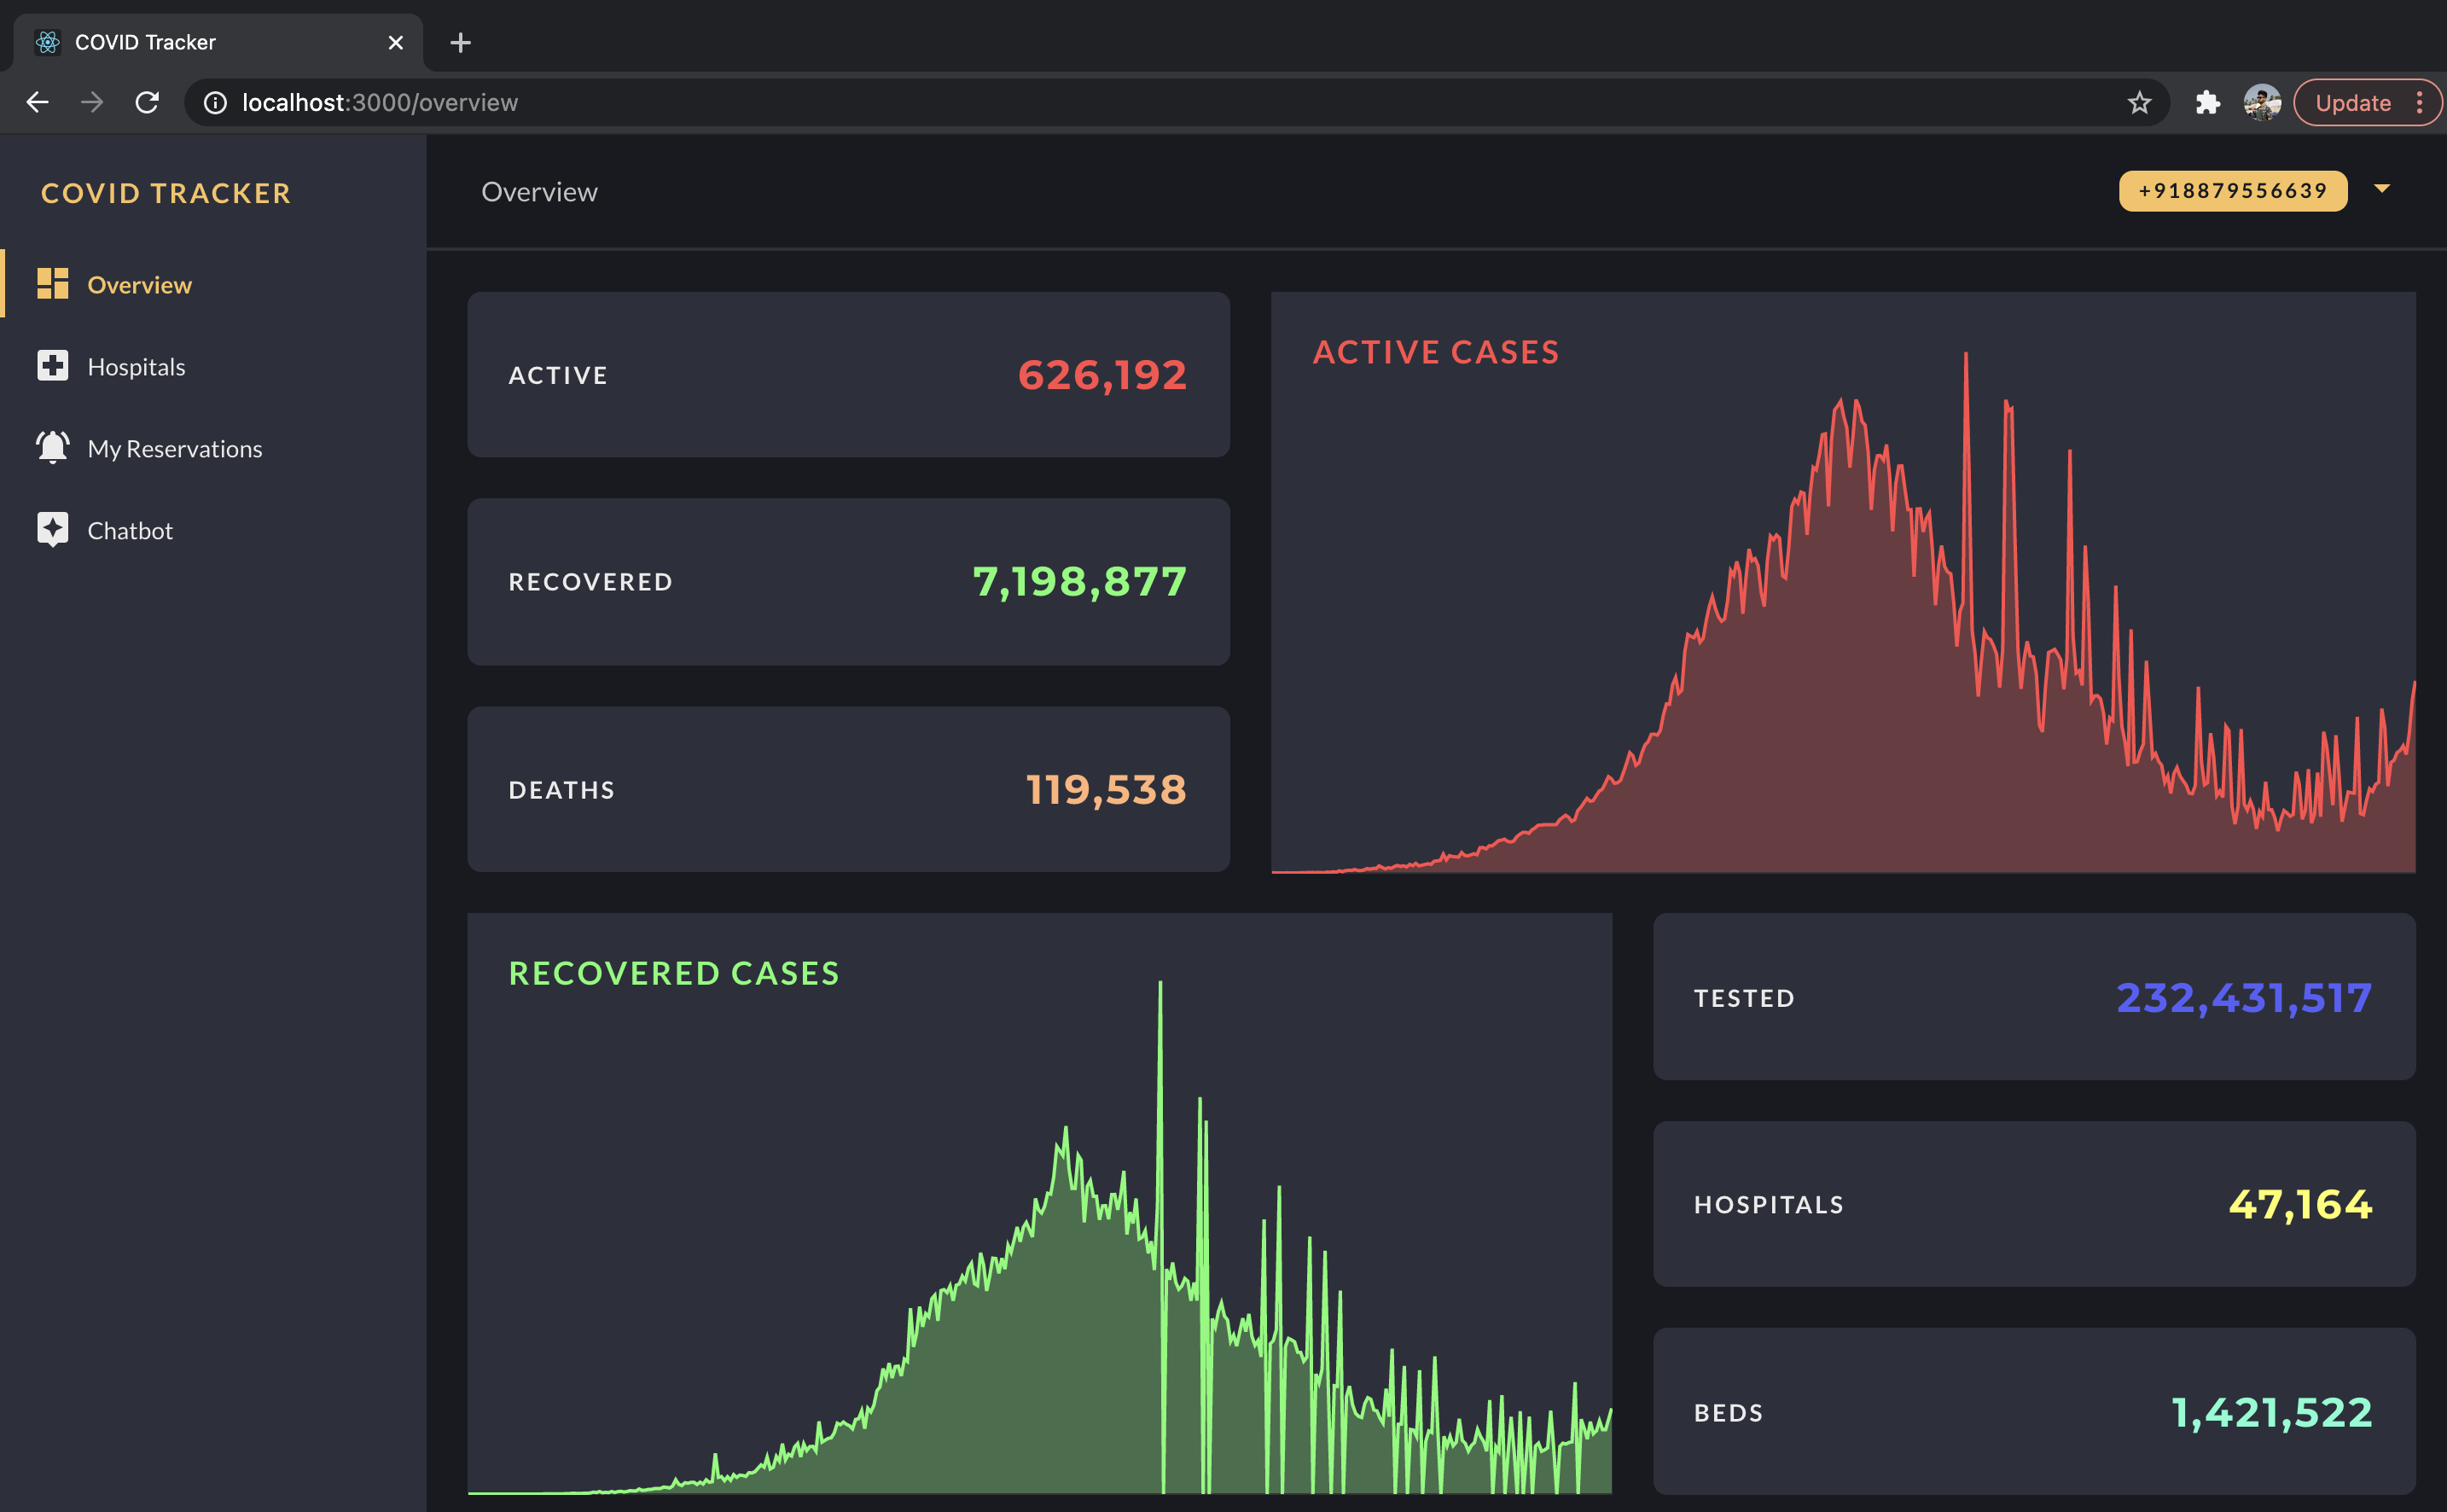Bookmark this page with the star icon
2447x1512 pixels.
click(2138, 103)
